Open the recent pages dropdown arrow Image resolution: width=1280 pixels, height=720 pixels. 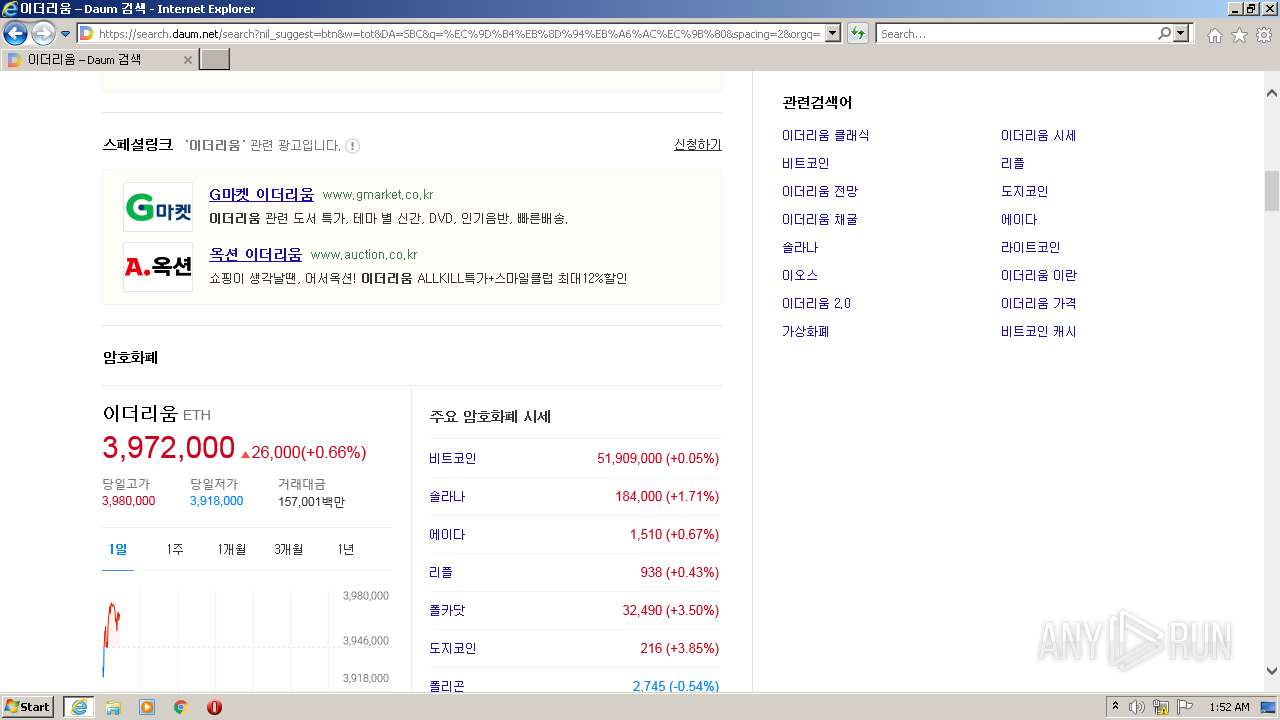(65, 34)
